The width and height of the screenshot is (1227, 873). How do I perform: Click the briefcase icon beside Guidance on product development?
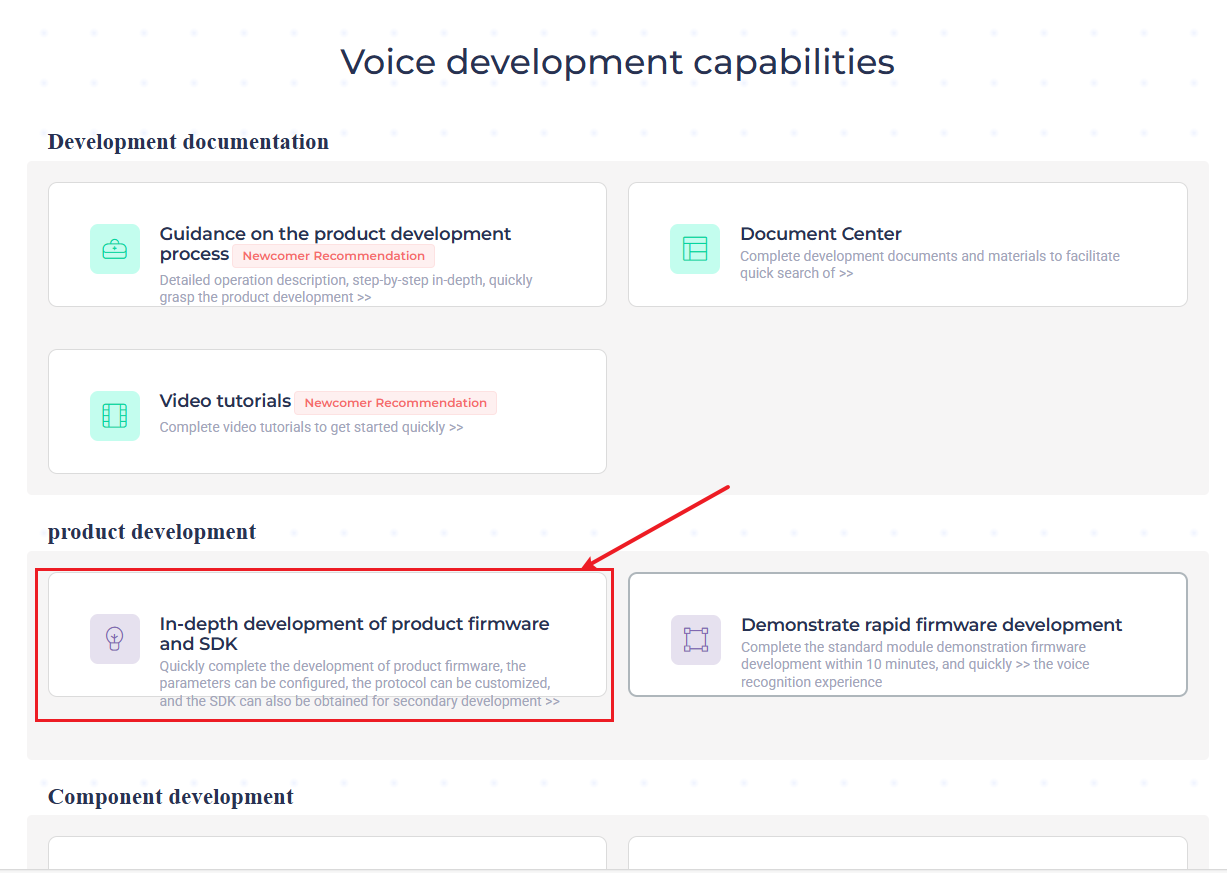coord(115,249)
